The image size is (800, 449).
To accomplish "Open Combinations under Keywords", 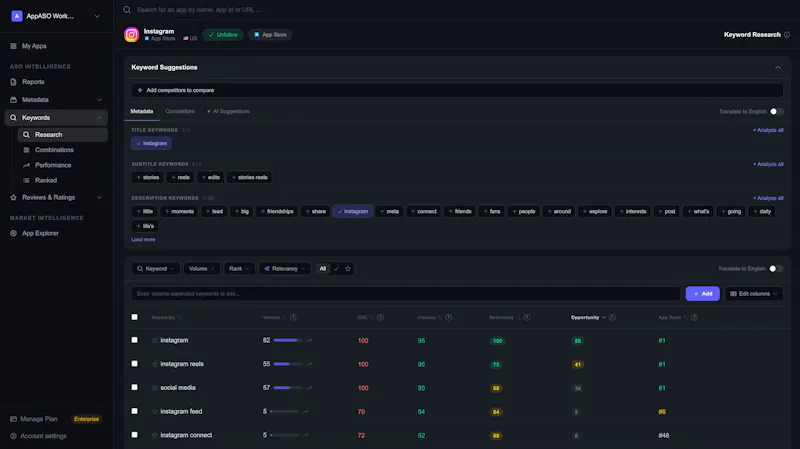I will (54, 150).
